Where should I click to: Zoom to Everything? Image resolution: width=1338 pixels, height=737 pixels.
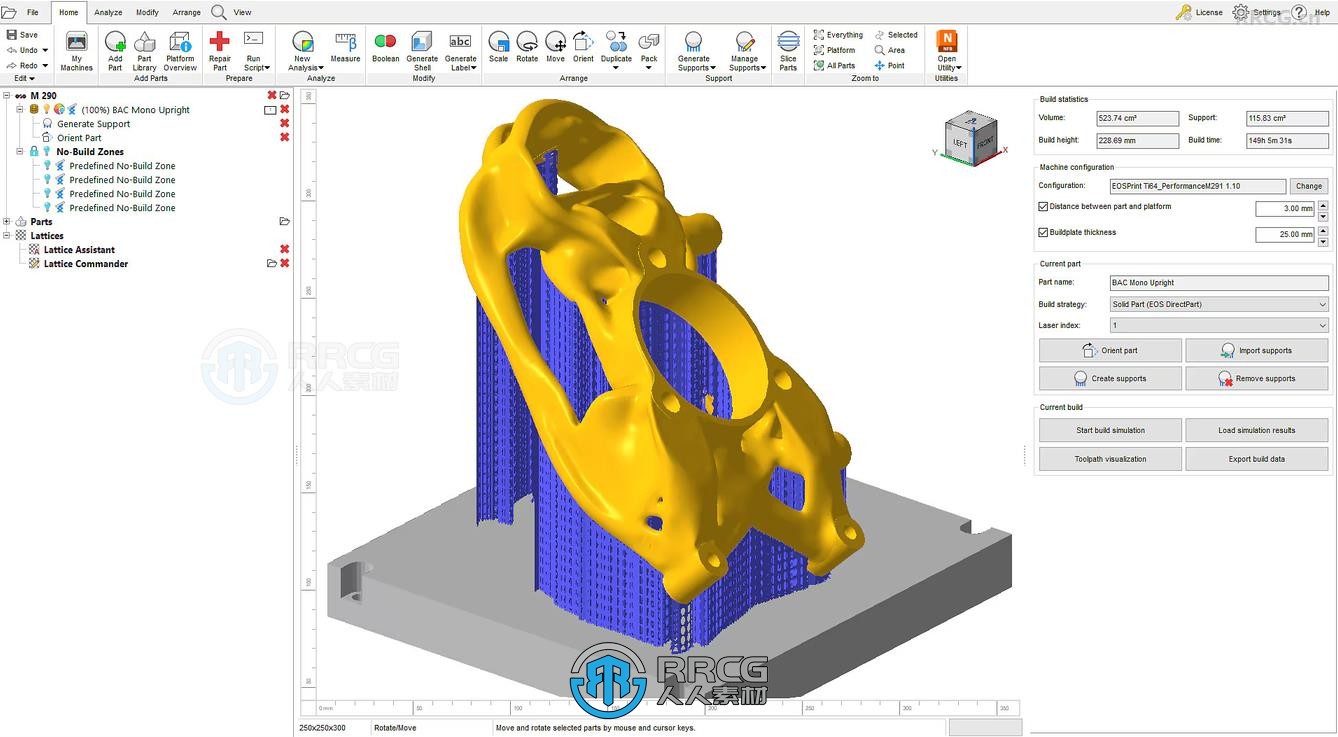click(838, 35)
